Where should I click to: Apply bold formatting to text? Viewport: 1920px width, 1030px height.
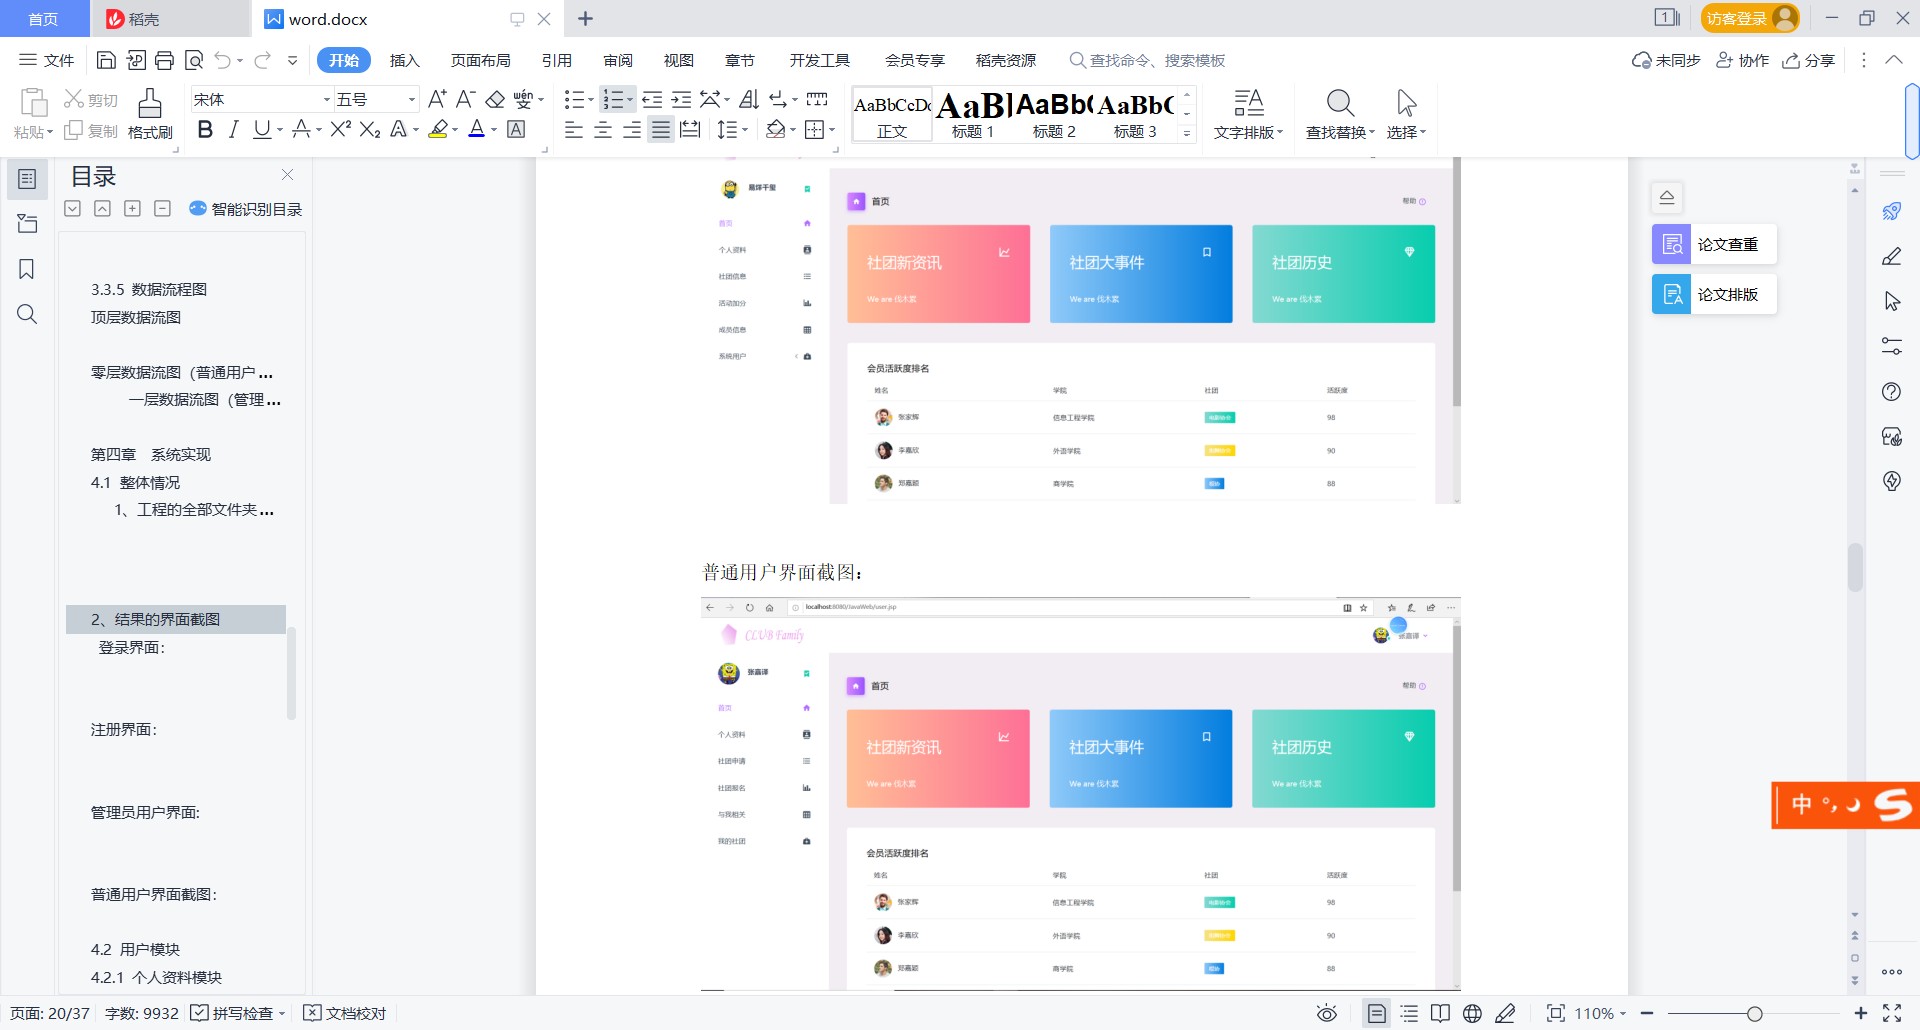point(205,130)
